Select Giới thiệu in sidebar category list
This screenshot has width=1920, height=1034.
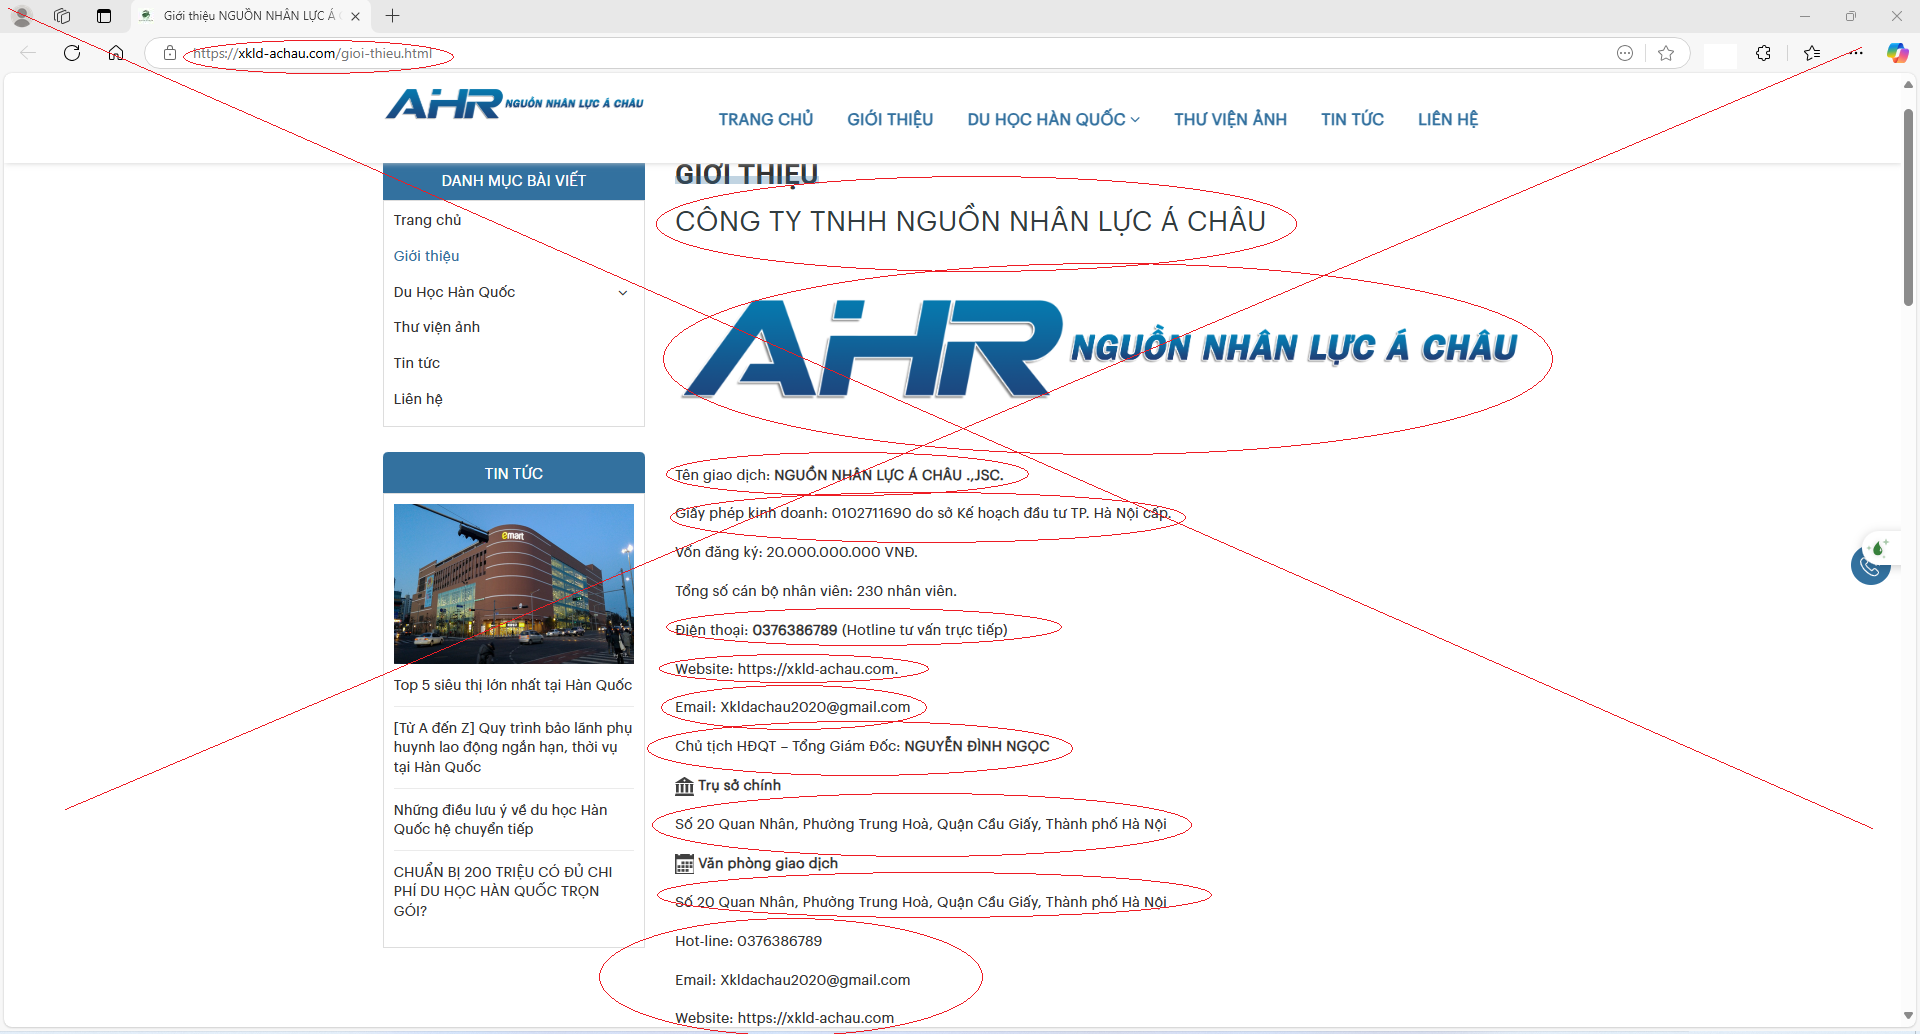(x=426, y=256)
